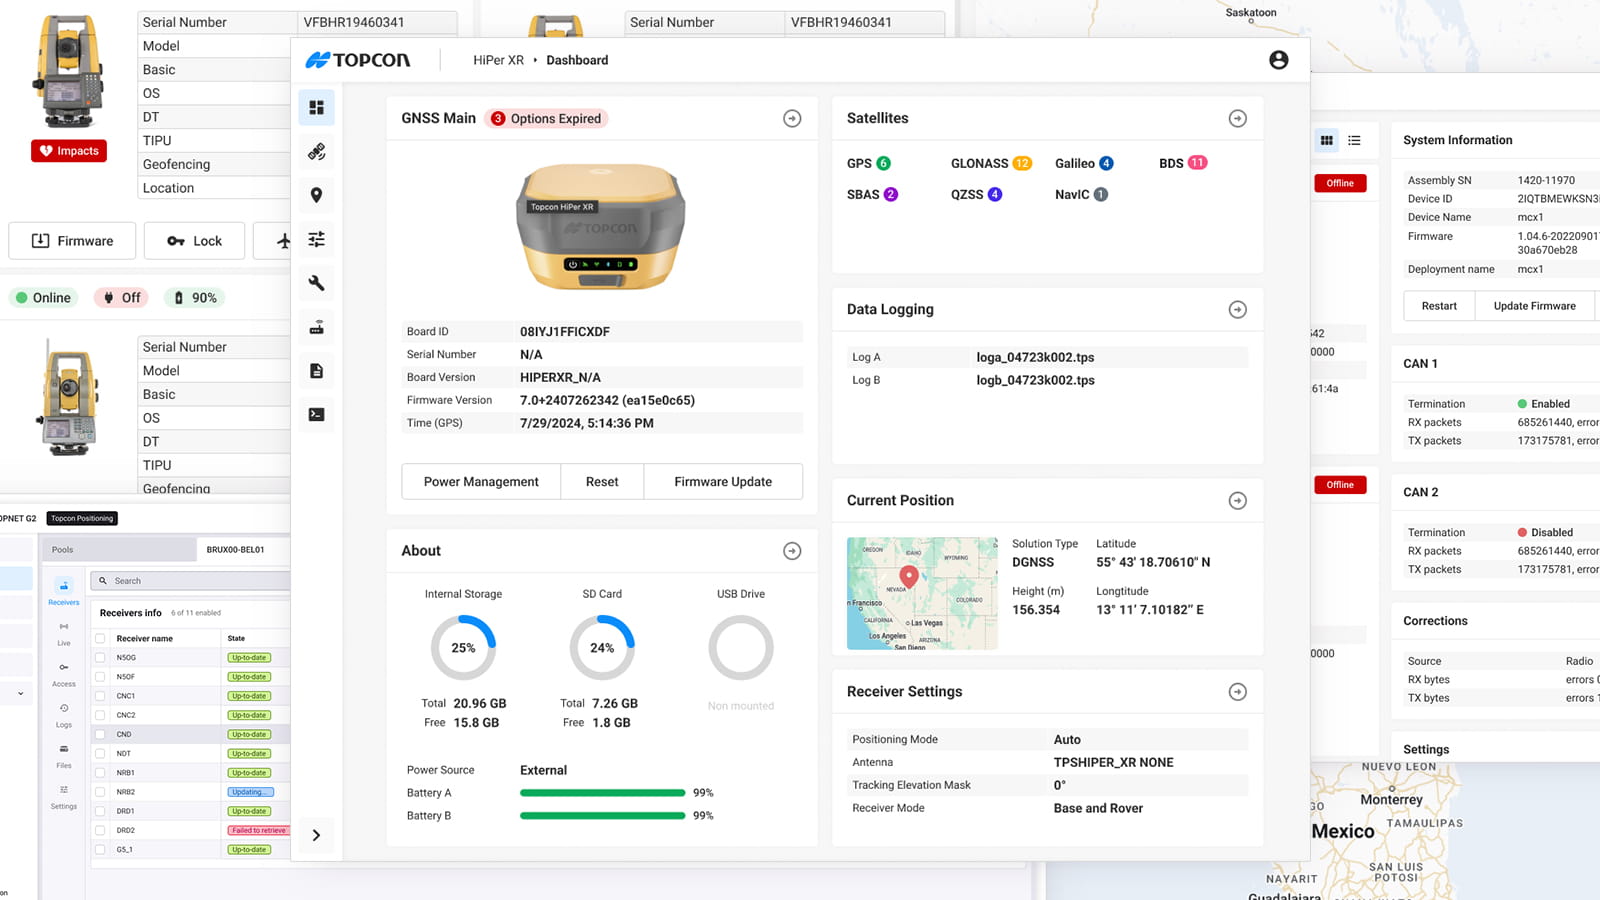Viewport: 1600px width, 900px height.
Task: Click the Battery A level bar
Action: pos(602,793)
